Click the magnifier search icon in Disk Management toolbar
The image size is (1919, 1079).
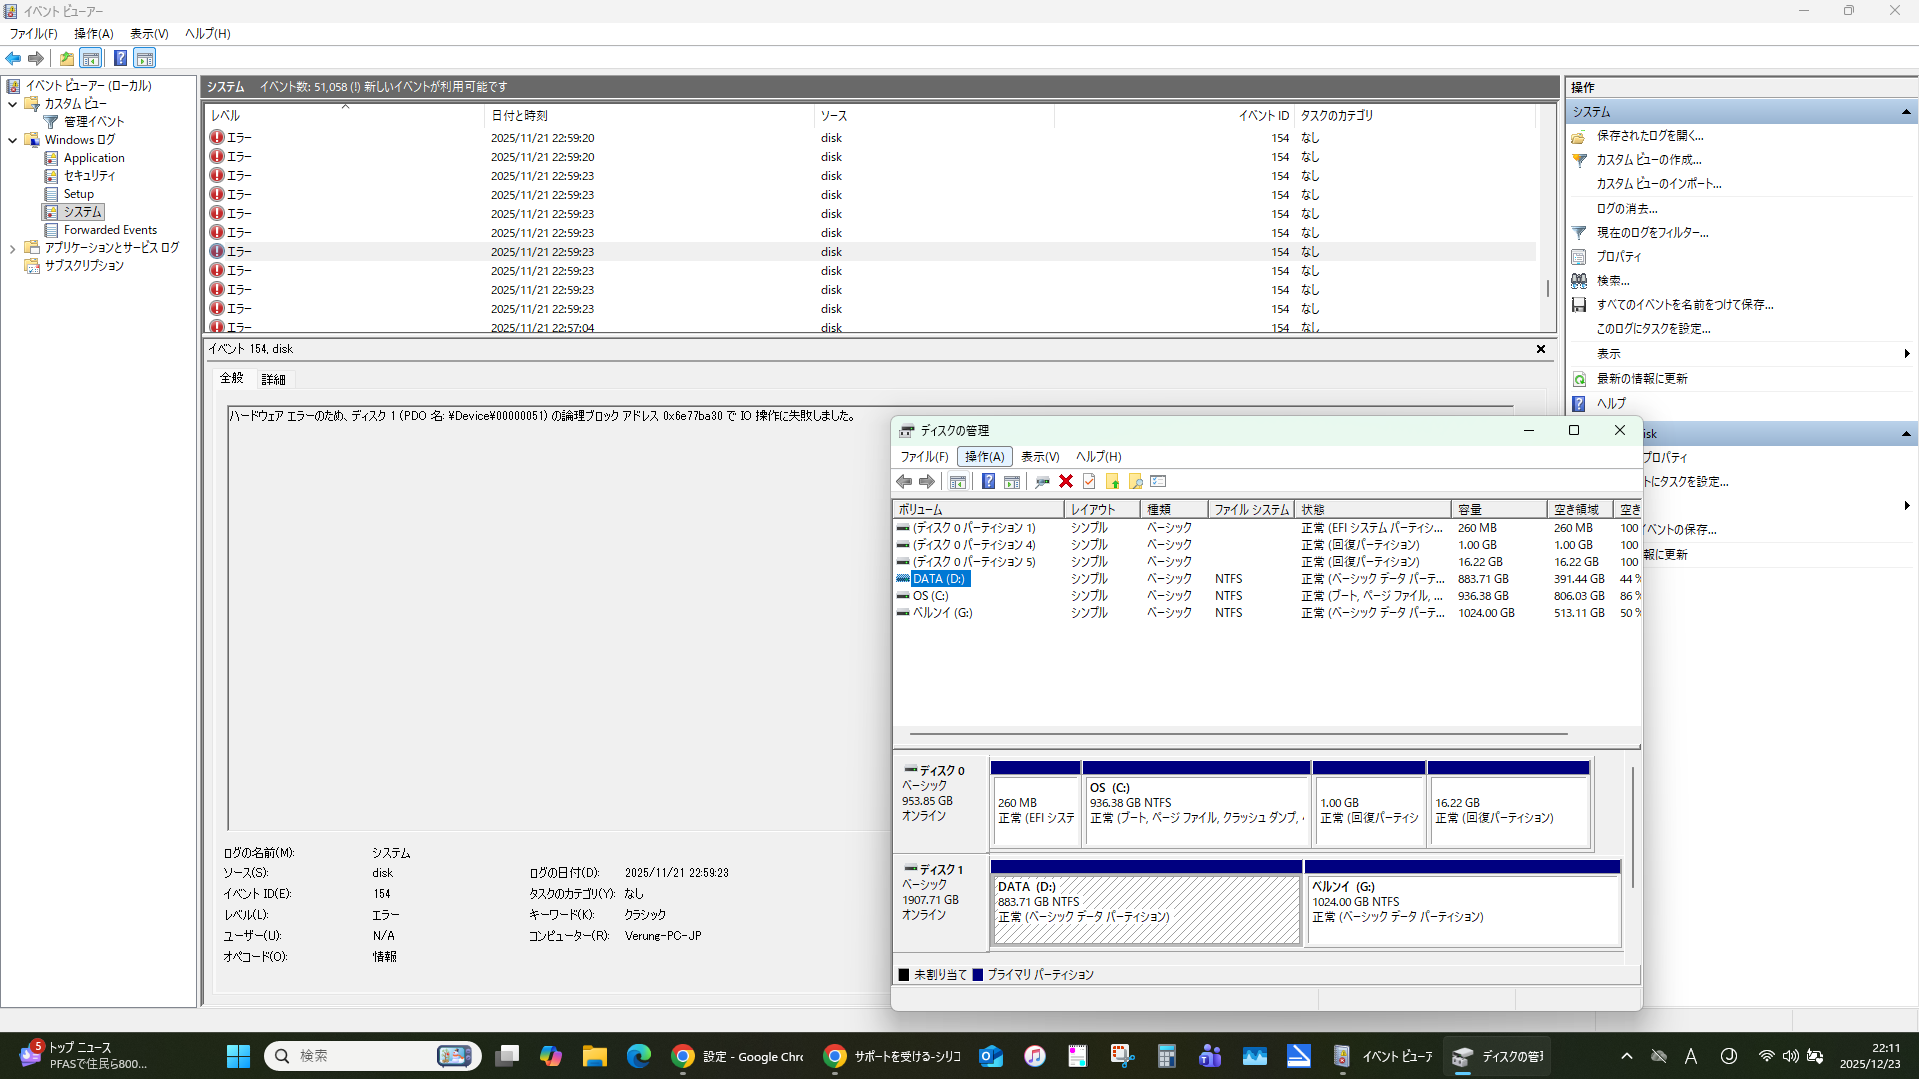click(x=1136, y=482)
